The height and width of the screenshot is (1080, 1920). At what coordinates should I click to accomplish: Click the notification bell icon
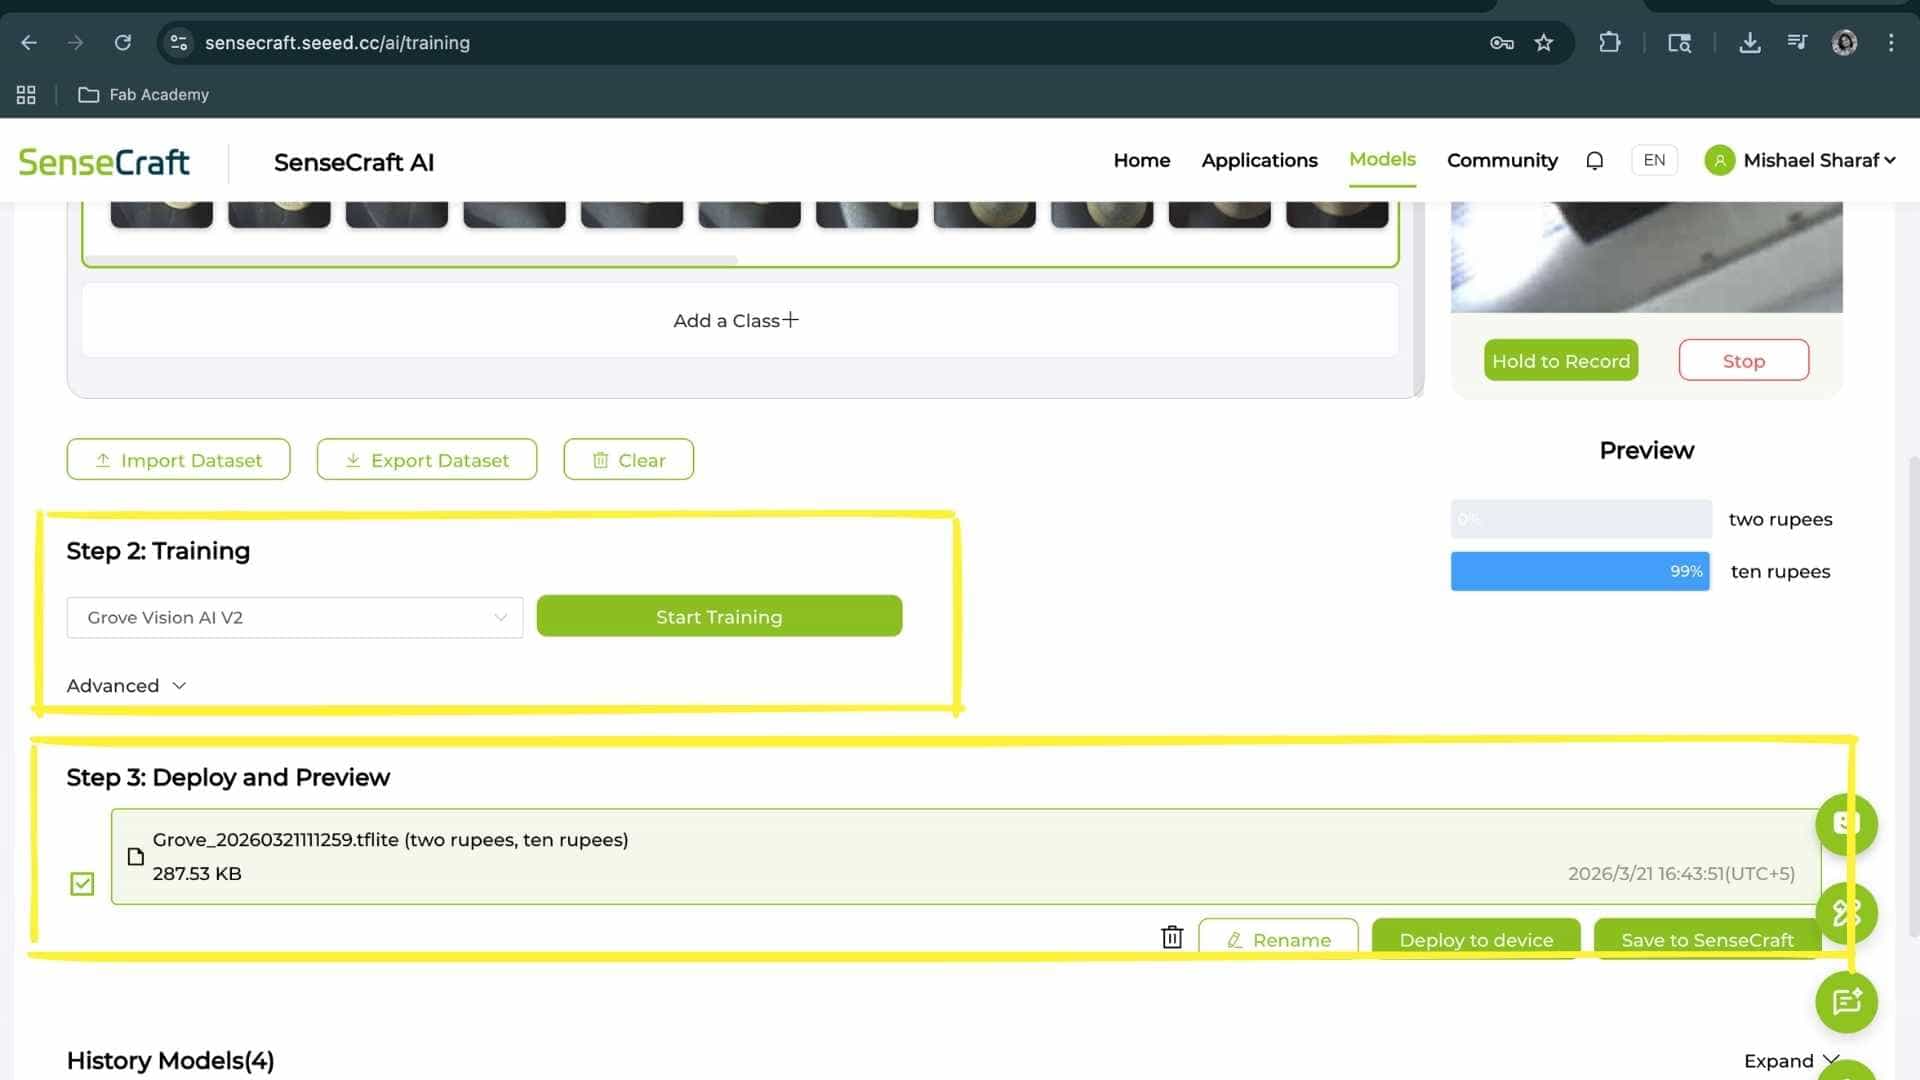point(1595,161)
